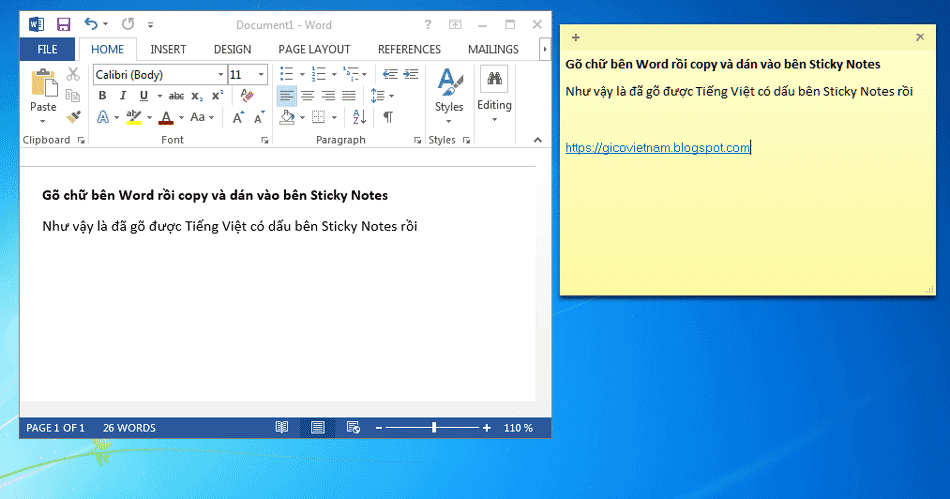Toggle Align Right paragraph alignment

328,96
